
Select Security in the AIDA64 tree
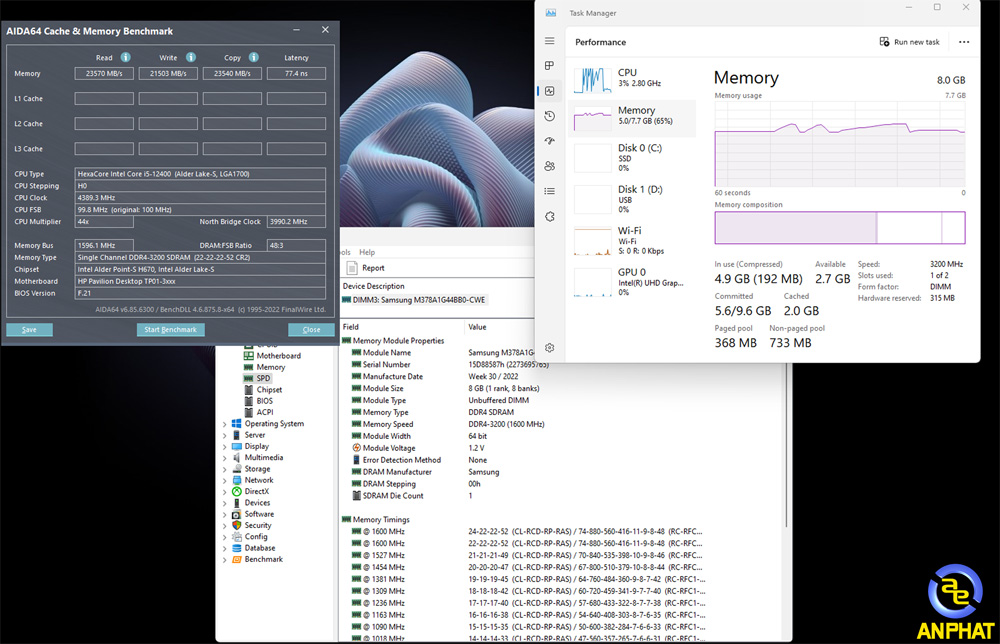pyautogui.click(x=258, y=525)
